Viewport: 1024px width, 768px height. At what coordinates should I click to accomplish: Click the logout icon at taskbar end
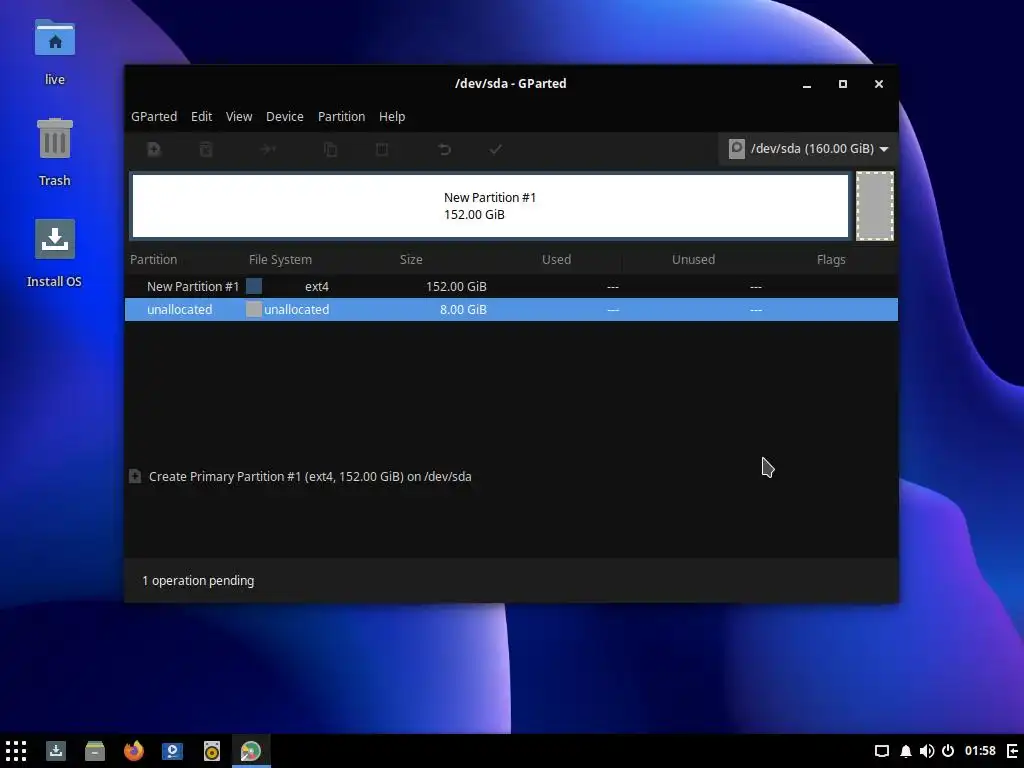click(1013, 751)
